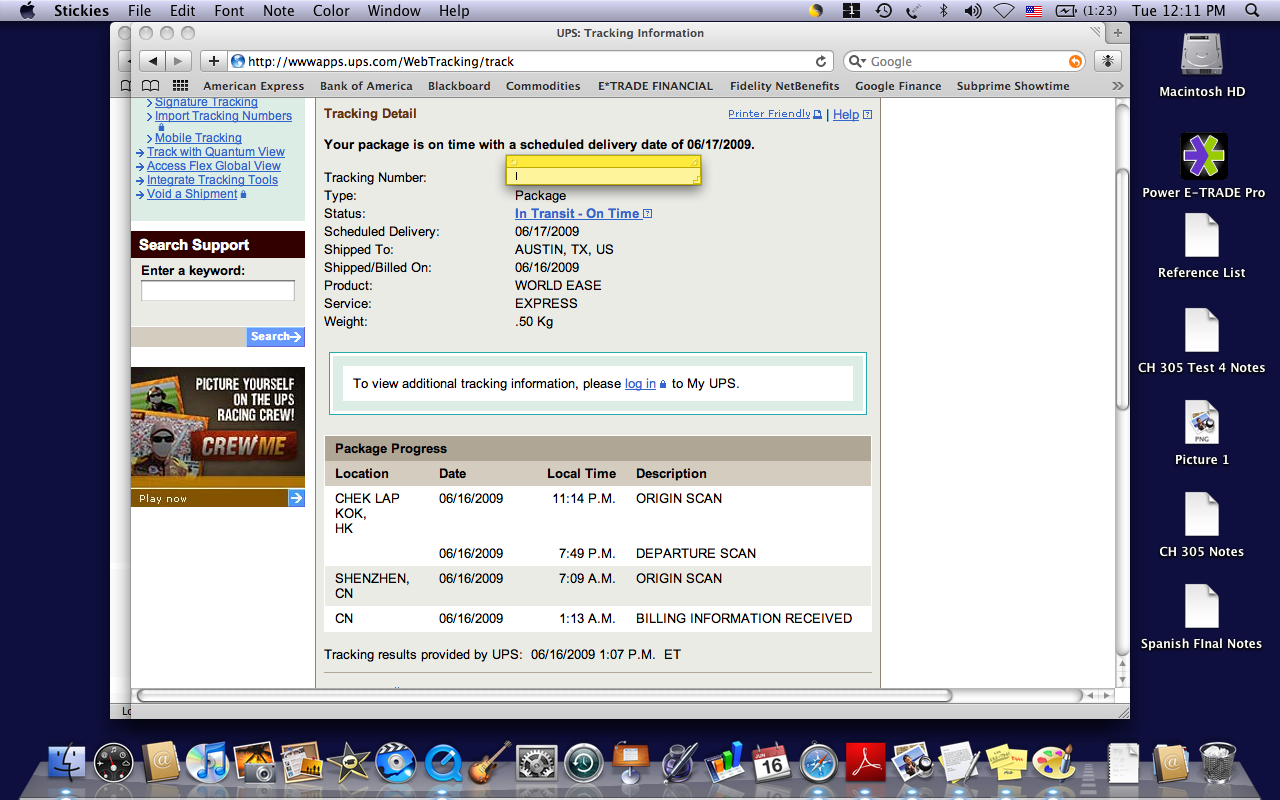Click the Safari compass in the Dock
The height and width of the screenshot is (800, 1280).
(818, 764)
